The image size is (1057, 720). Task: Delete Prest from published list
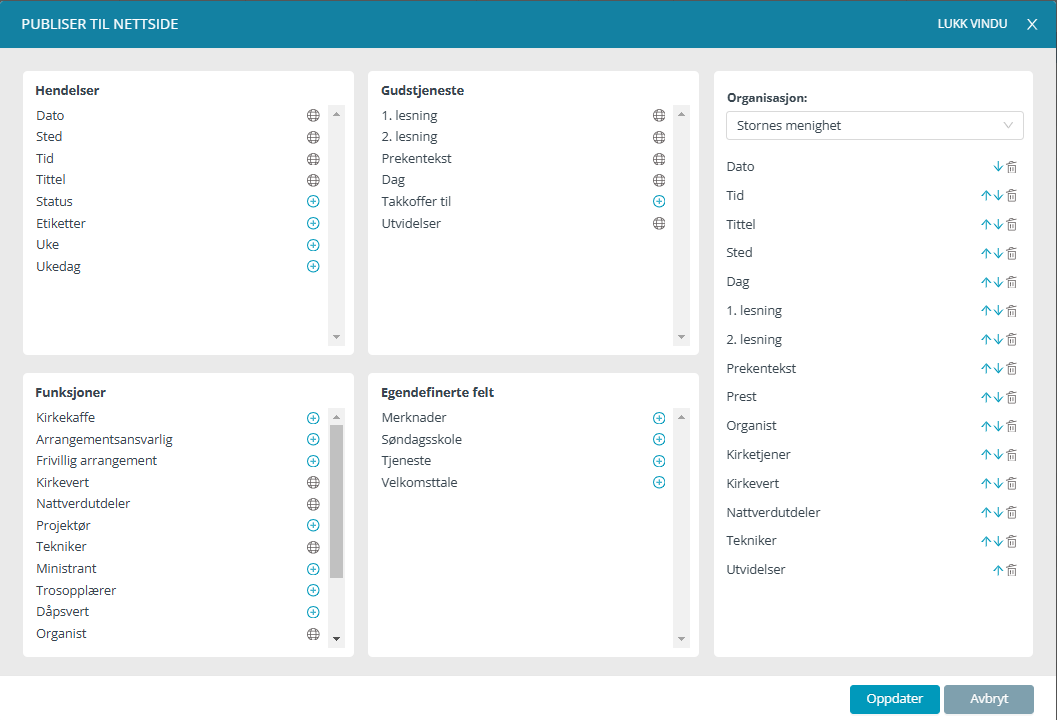(1011, 397)
